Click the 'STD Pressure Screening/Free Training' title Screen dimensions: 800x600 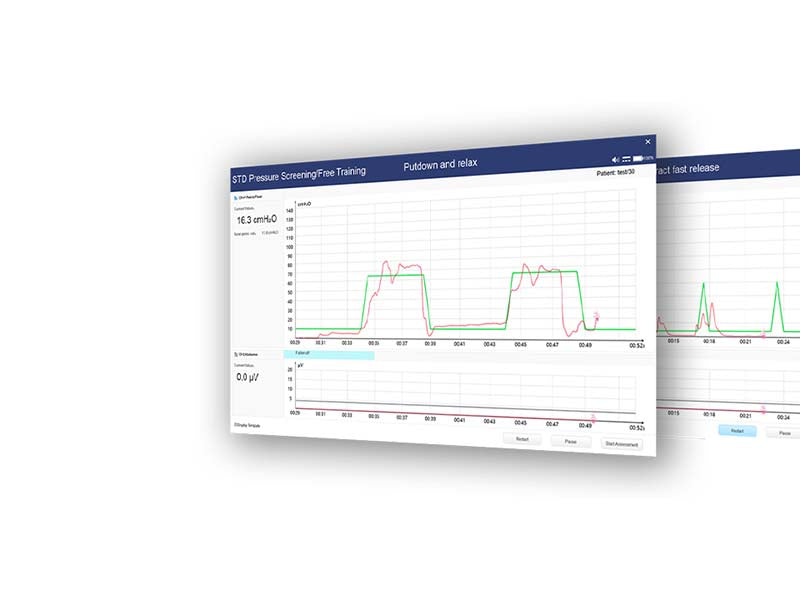click(298, 172)
